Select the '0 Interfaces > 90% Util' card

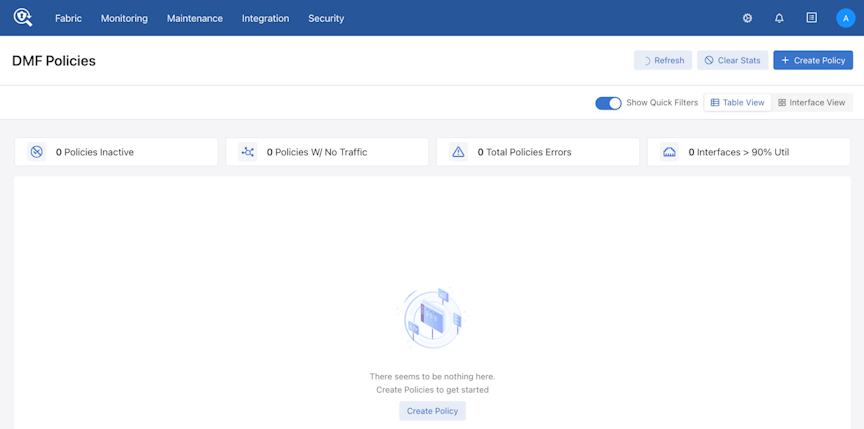pos(749,152)
